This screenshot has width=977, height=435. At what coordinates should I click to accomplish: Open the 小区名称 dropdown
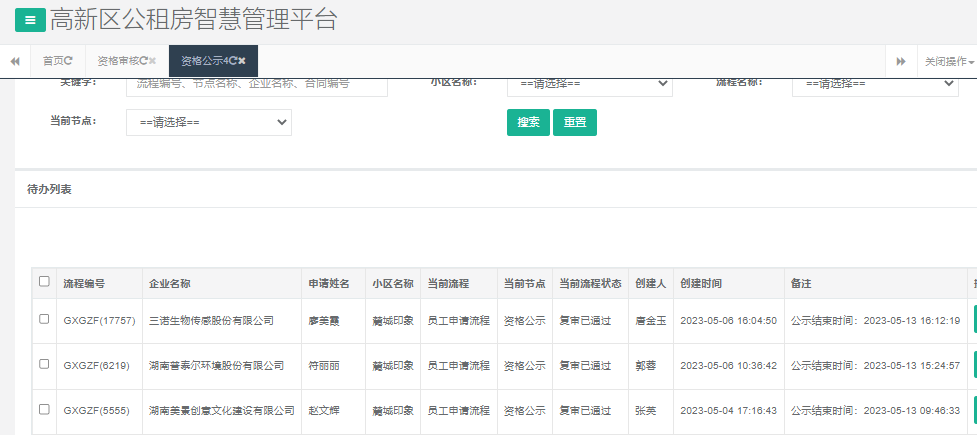click(589, 85)
